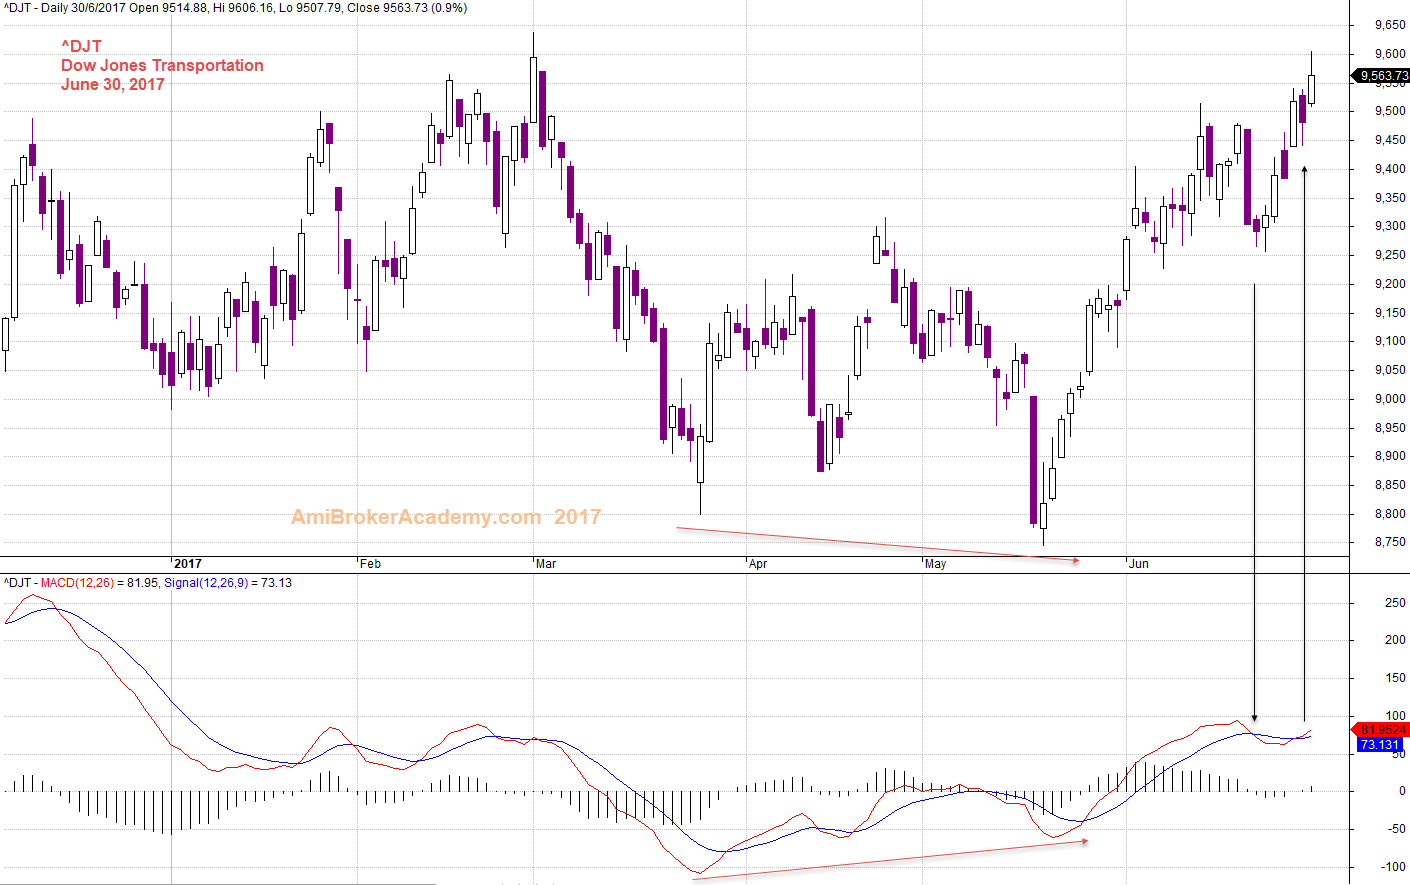The image size is (1410, 885).
Task: Select the 'Dow Jones Transportation' chart annotation
Action: 162,65
